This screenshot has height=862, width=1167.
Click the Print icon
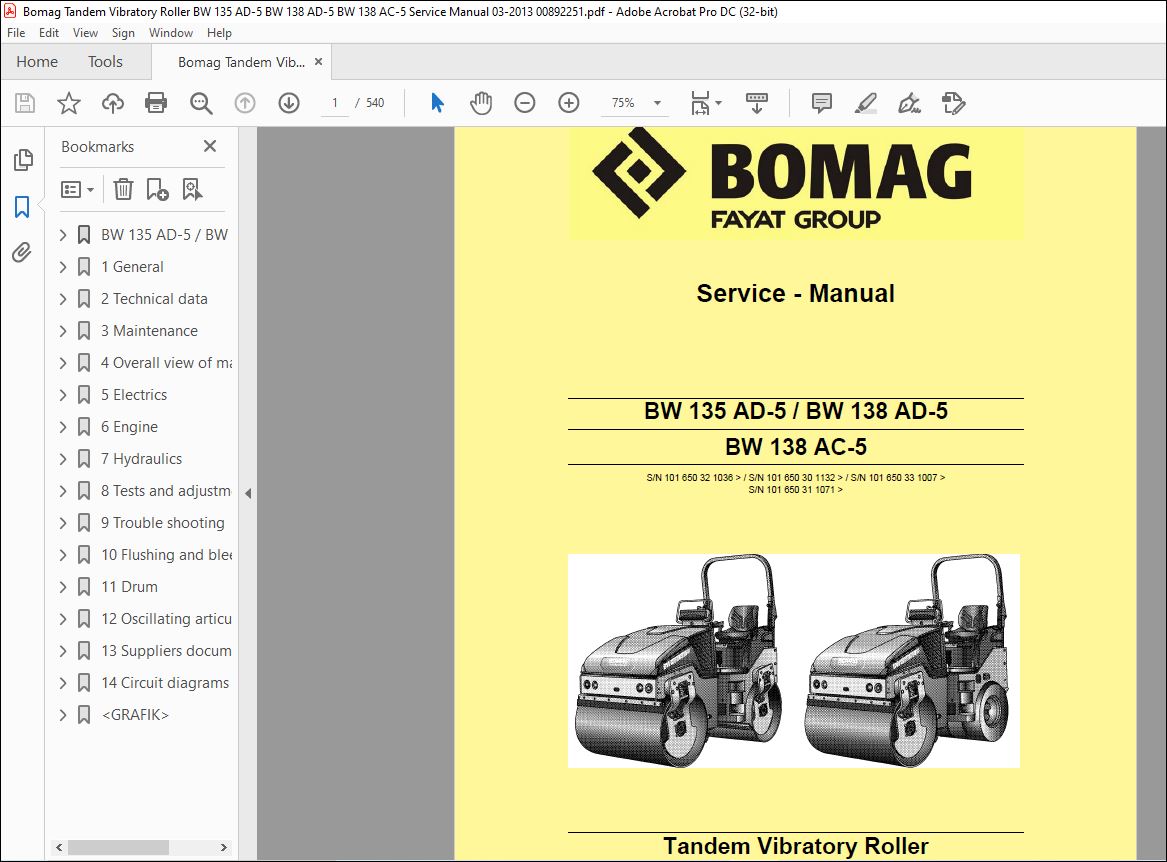(x=156, y=103)
